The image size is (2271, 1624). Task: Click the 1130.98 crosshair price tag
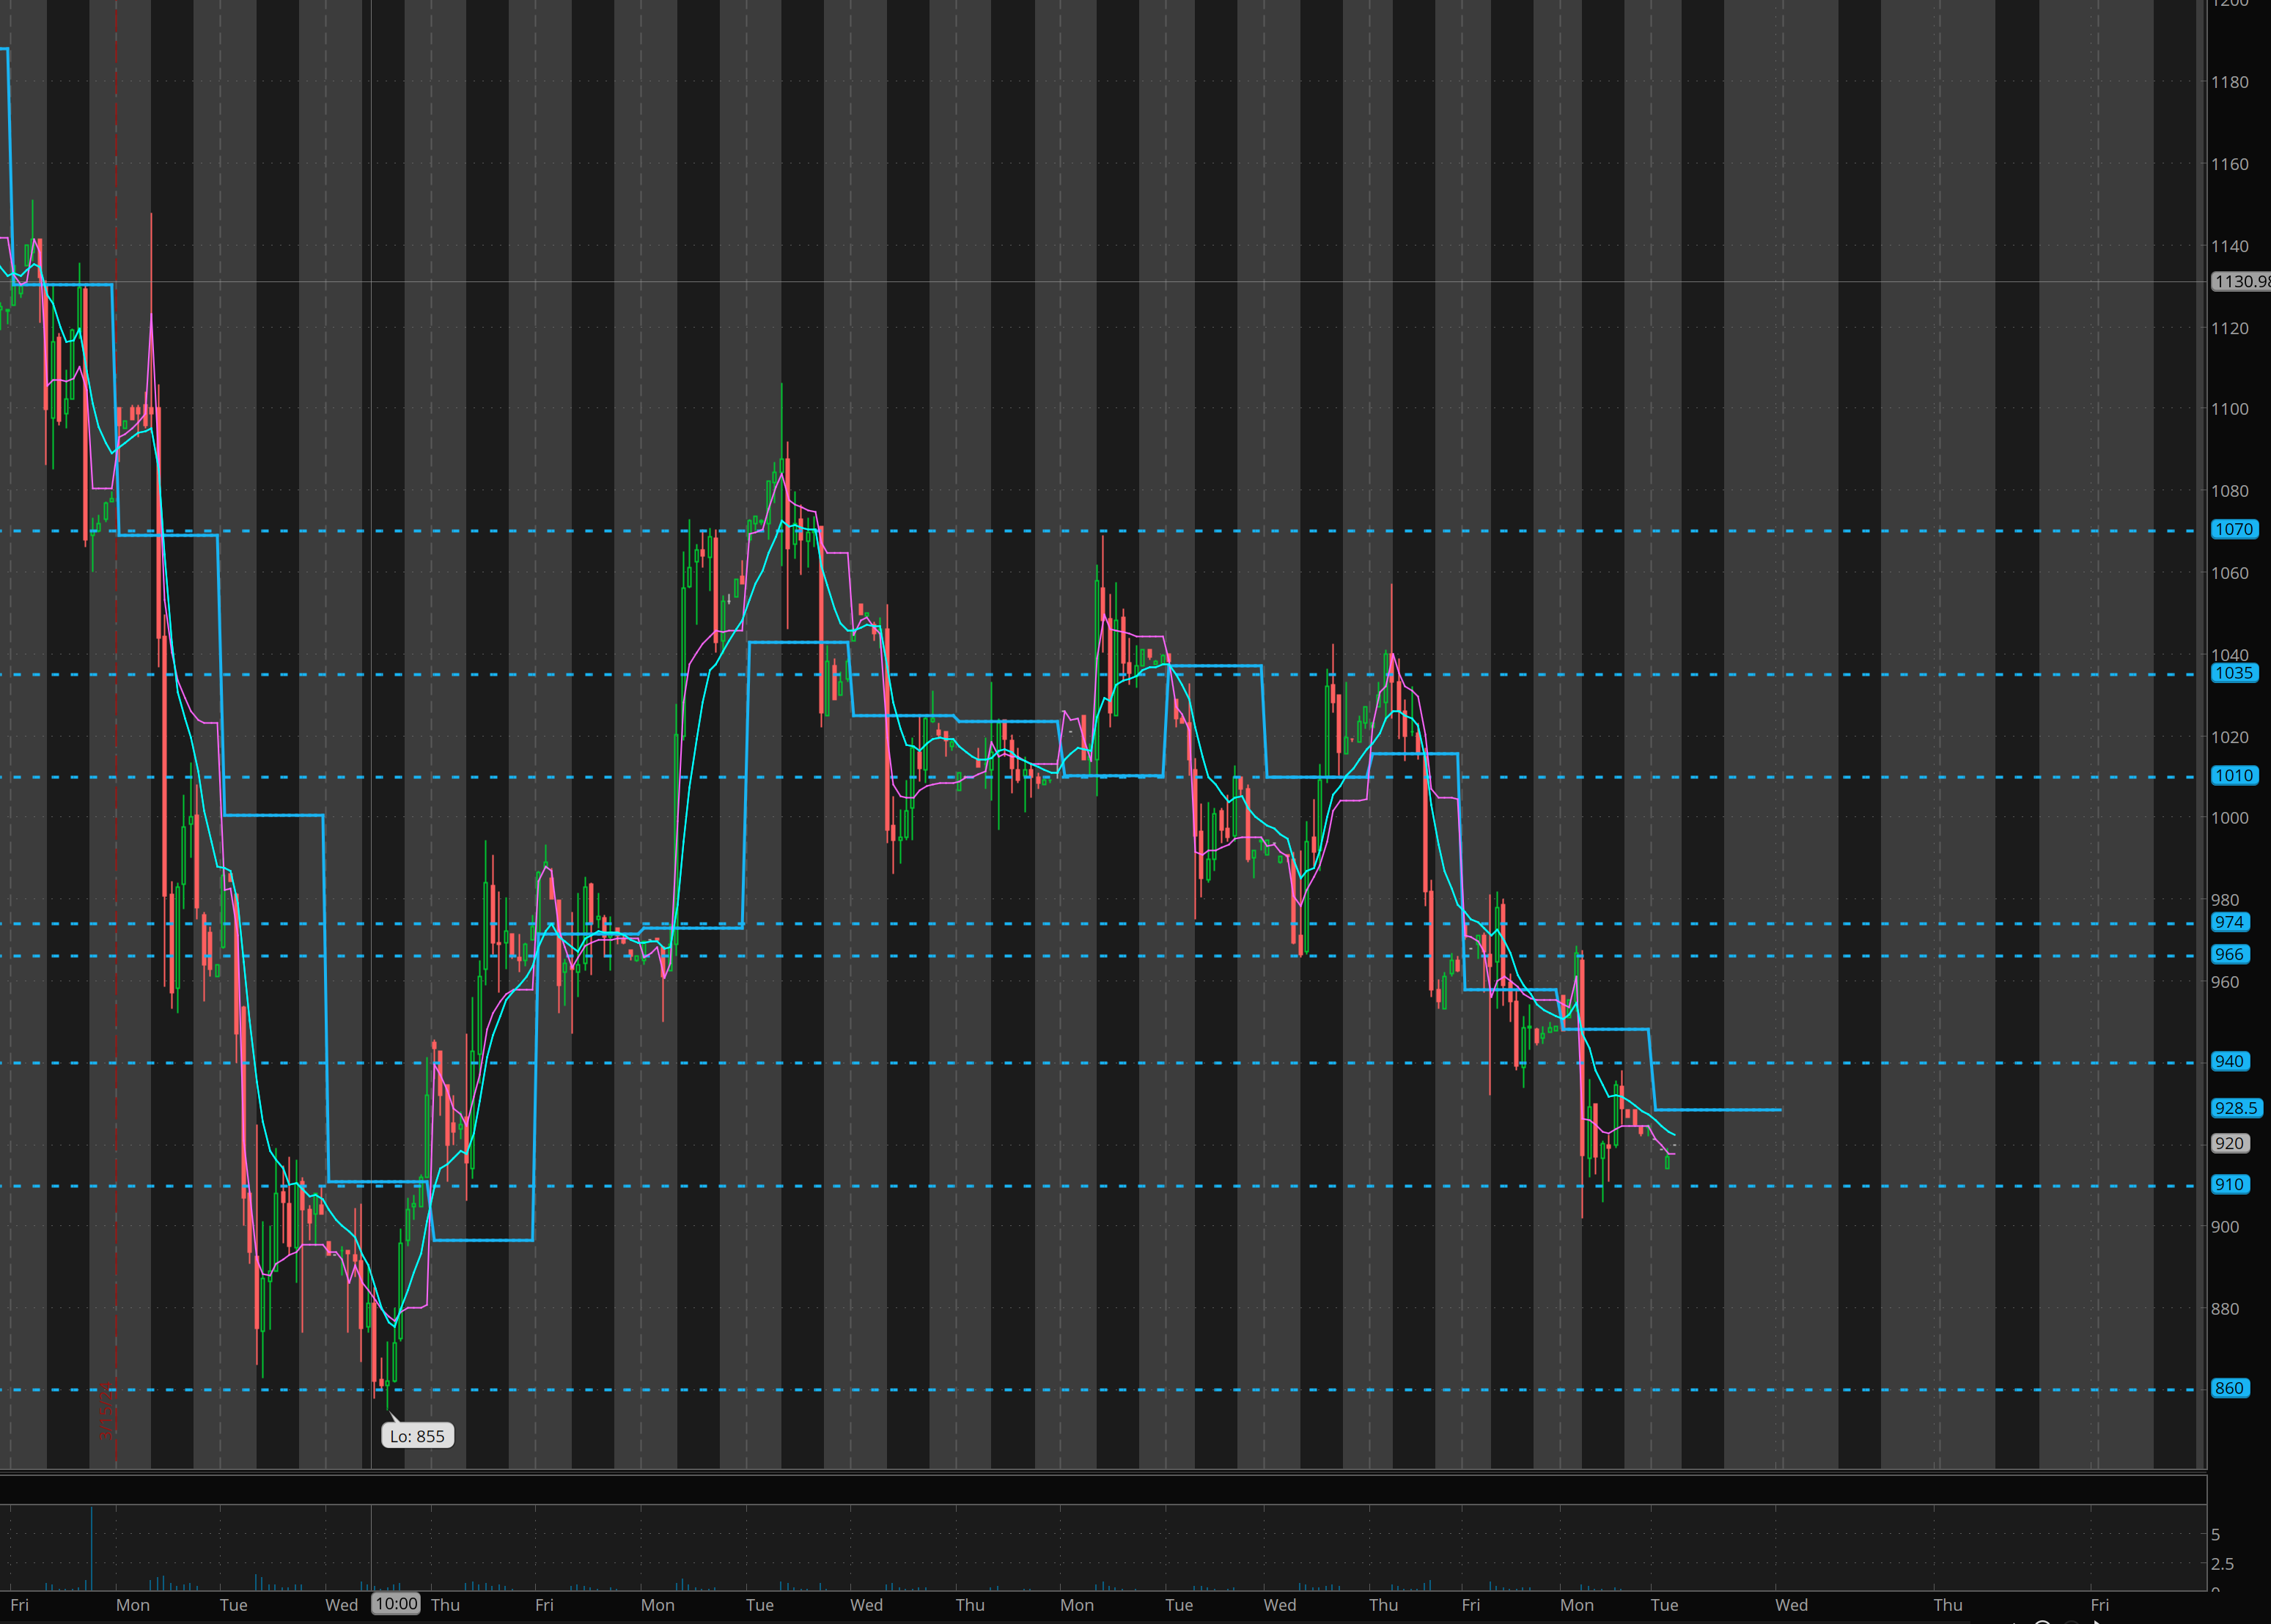tap(2240, 282)
